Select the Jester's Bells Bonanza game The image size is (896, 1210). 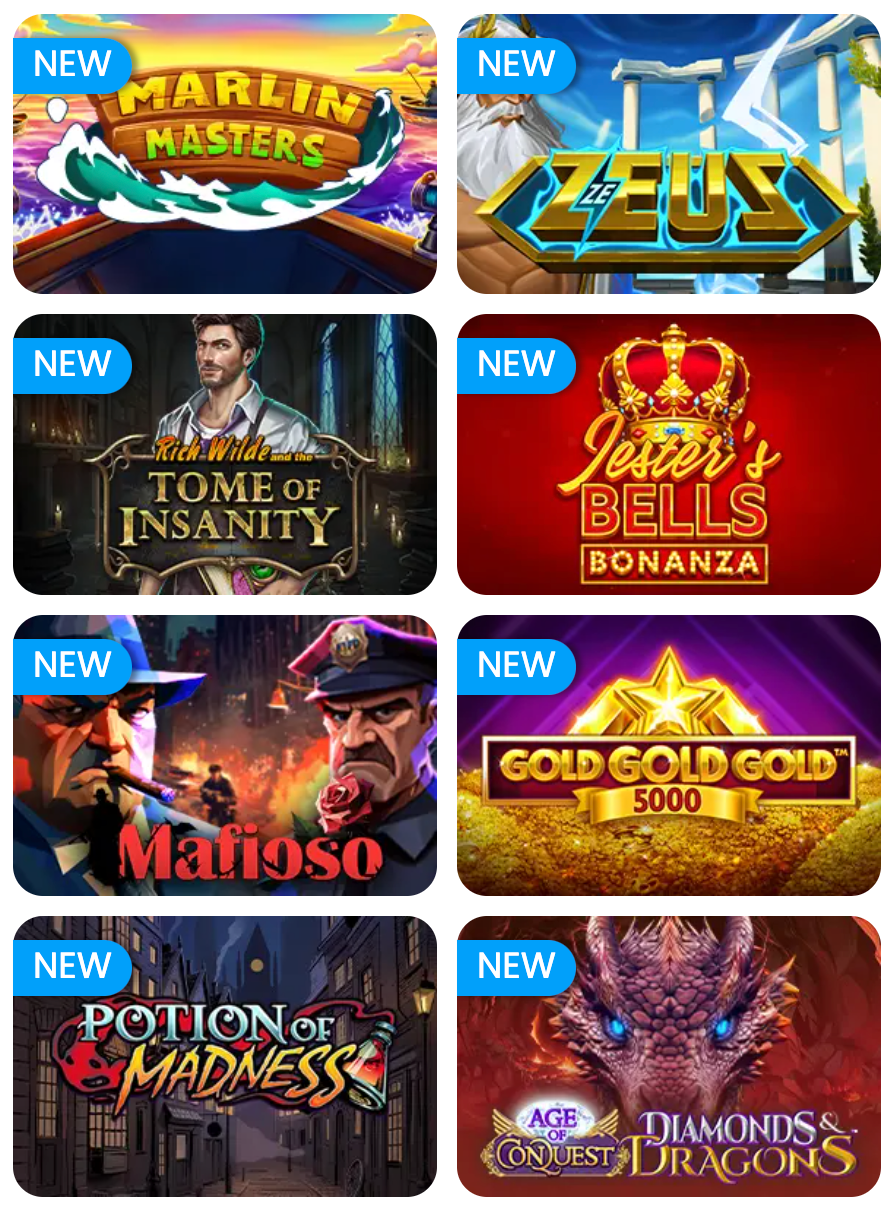(x=669, y=454)
